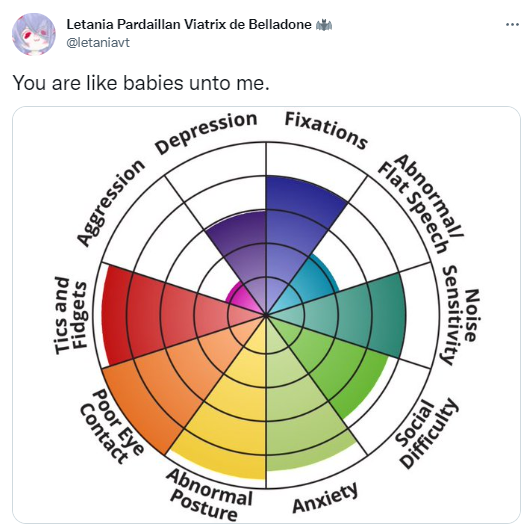Click the bat emoji beside the display name
This screenshot has width=529, height=527.
pos(324,25)
